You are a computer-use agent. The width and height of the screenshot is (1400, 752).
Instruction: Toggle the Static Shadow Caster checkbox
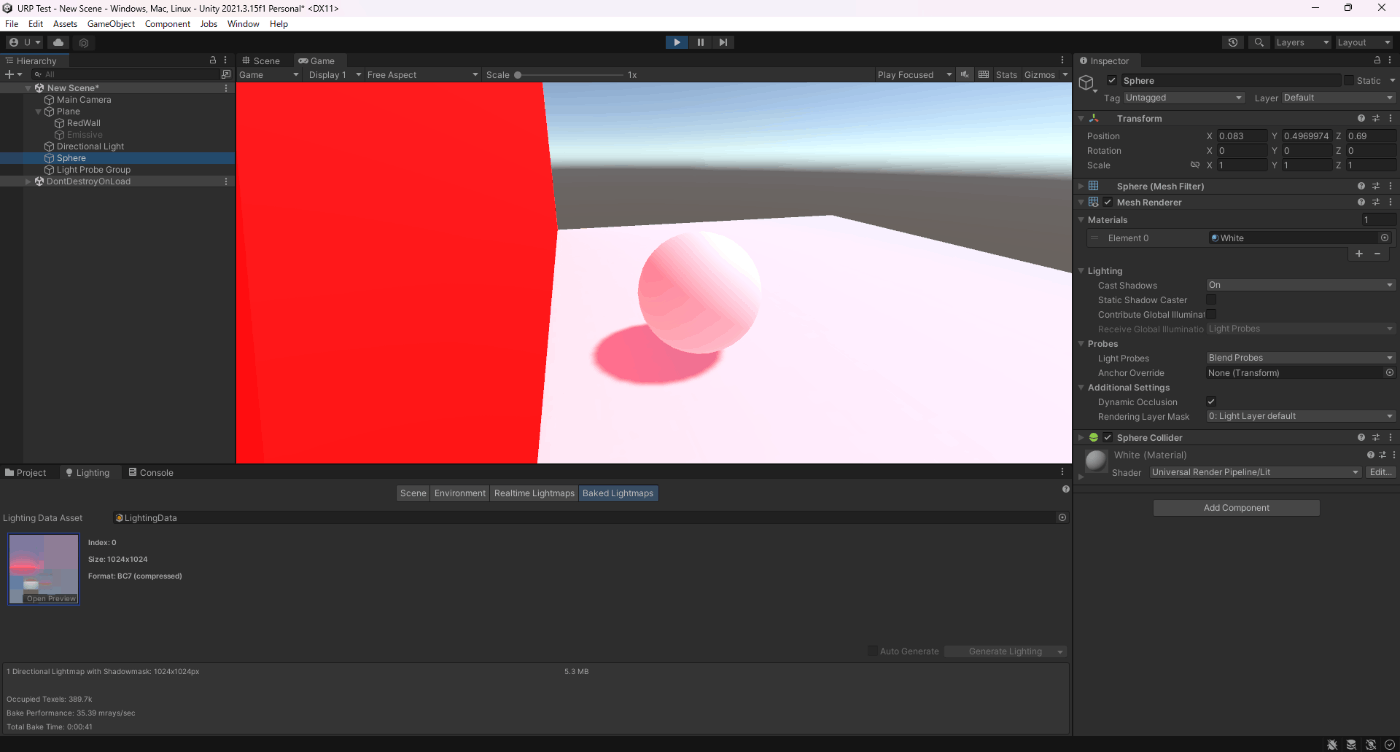[1211, 300]
